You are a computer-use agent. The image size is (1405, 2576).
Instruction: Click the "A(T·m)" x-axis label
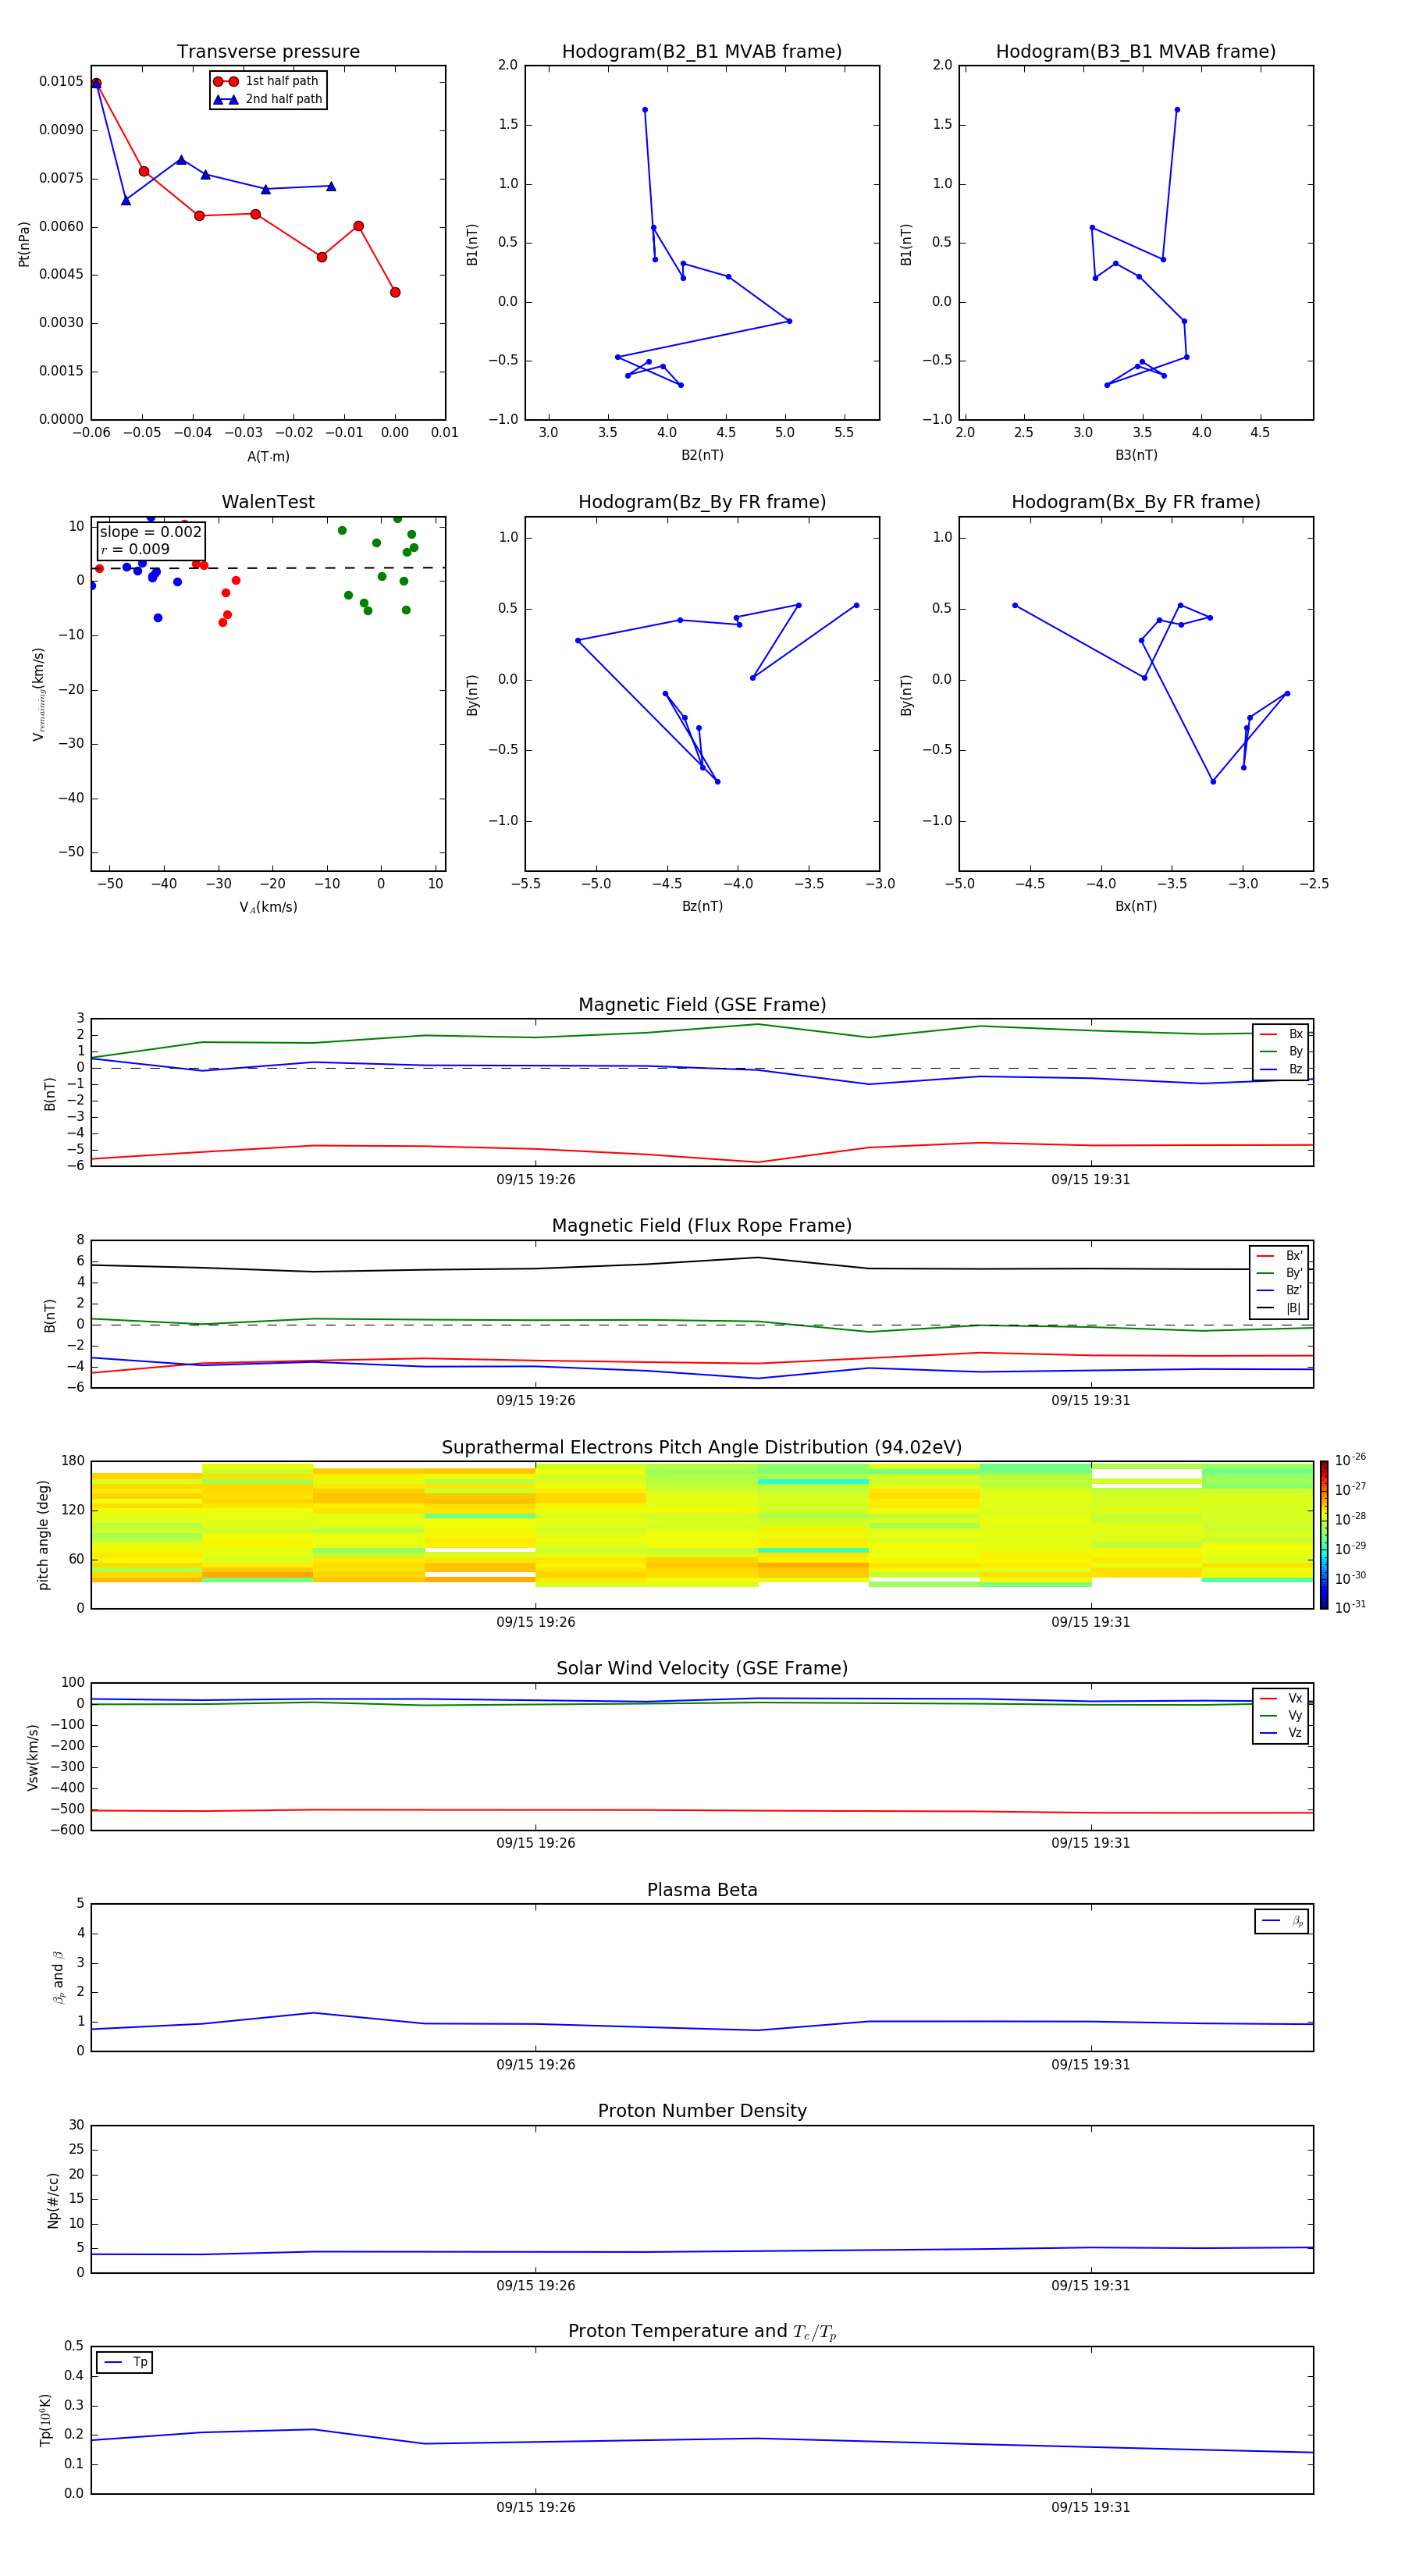[268, 456]
